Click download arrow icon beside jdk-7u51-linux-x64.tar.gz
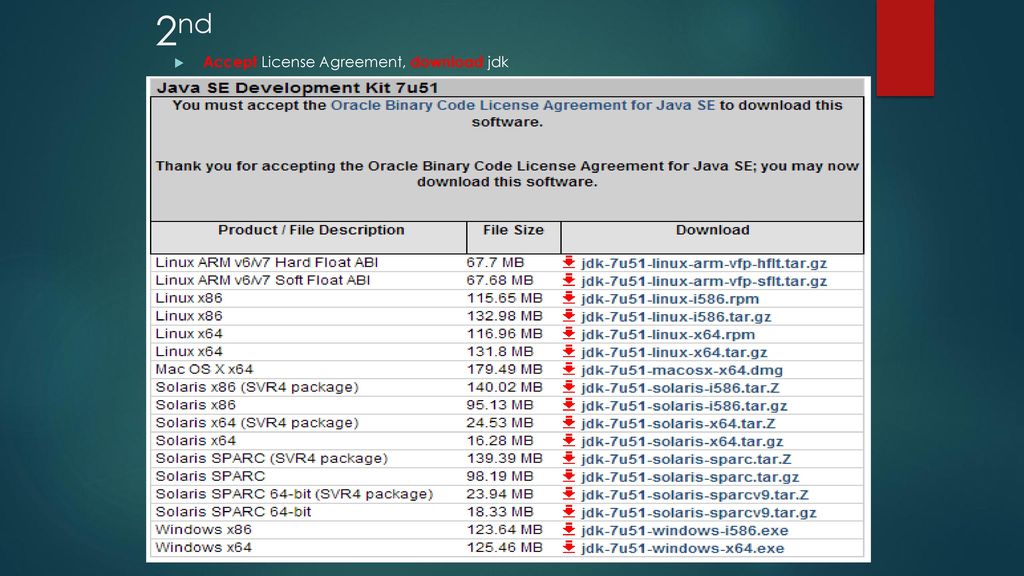1024x576 pixels. (x=569, y=351)
